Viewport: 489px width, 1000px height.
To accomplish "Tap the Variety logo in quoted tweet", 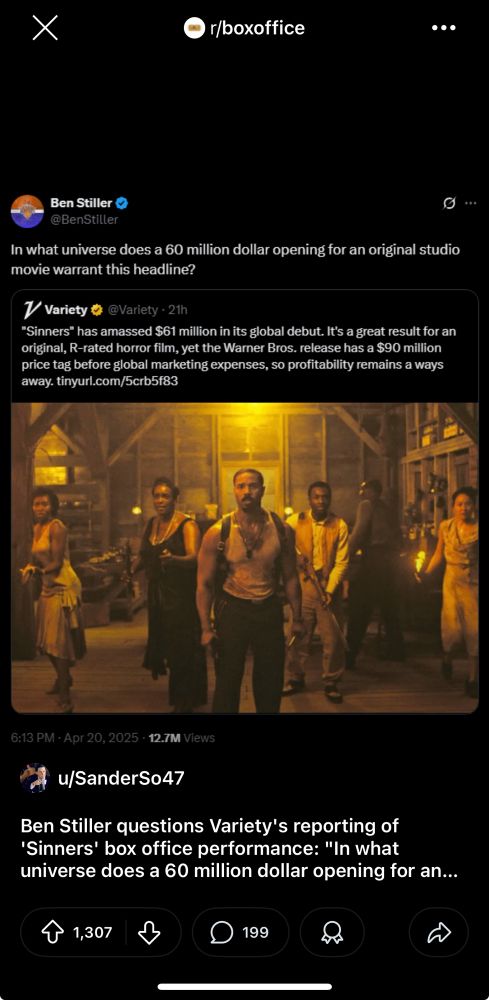I will (x=31, y=310).
